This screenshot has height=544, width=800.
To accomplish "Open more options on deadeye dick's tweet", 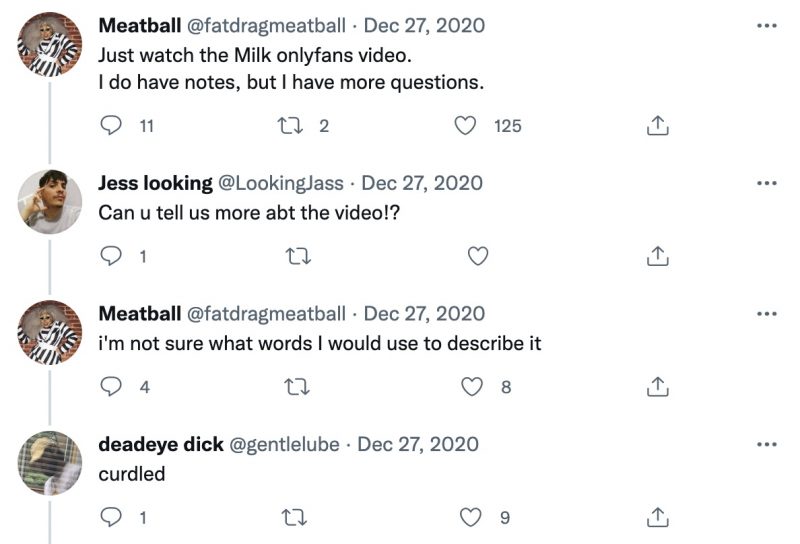I will [767, 444].
